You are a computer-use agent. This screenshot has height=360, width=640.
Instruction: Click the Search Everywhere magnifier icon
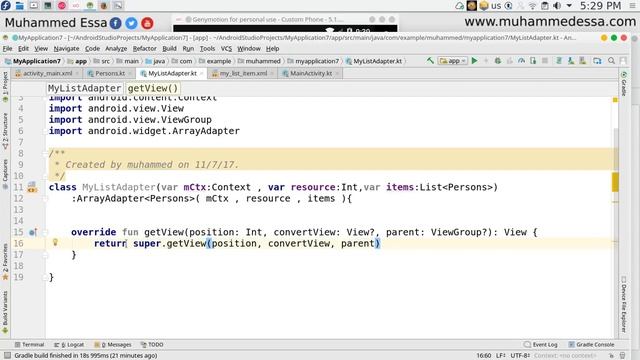(x=611, y=61)
